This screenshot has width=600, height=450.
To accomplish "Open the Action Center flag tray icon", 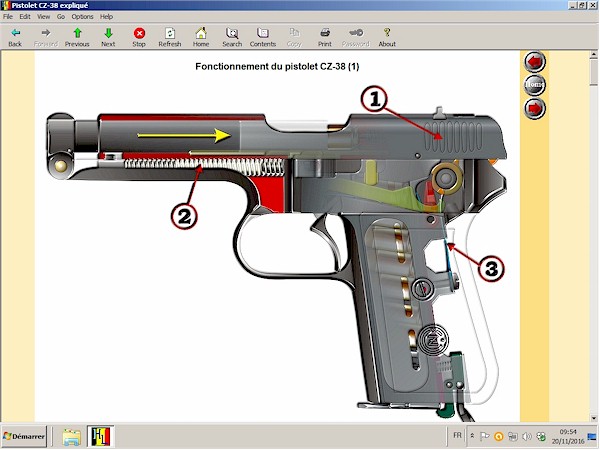I will pyautogui.click(x=484, y=436).
